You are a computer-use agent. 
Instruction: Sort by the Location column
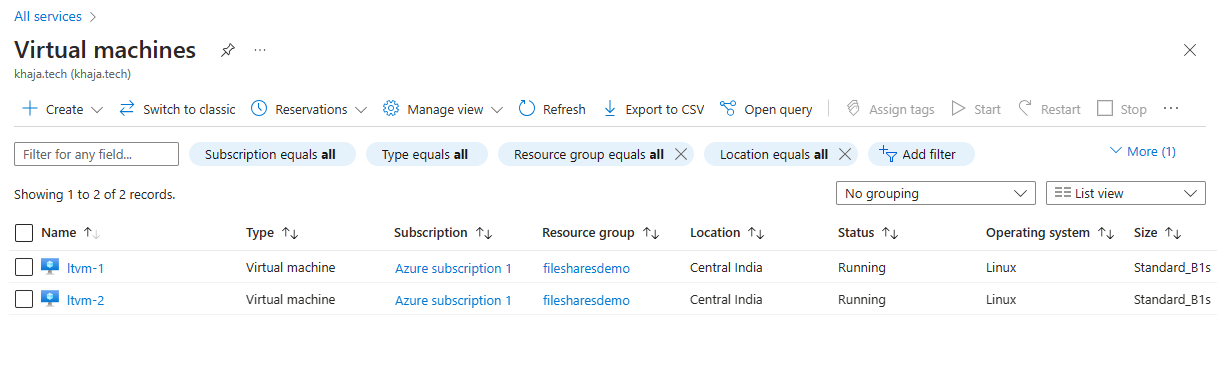pos(727,233)
